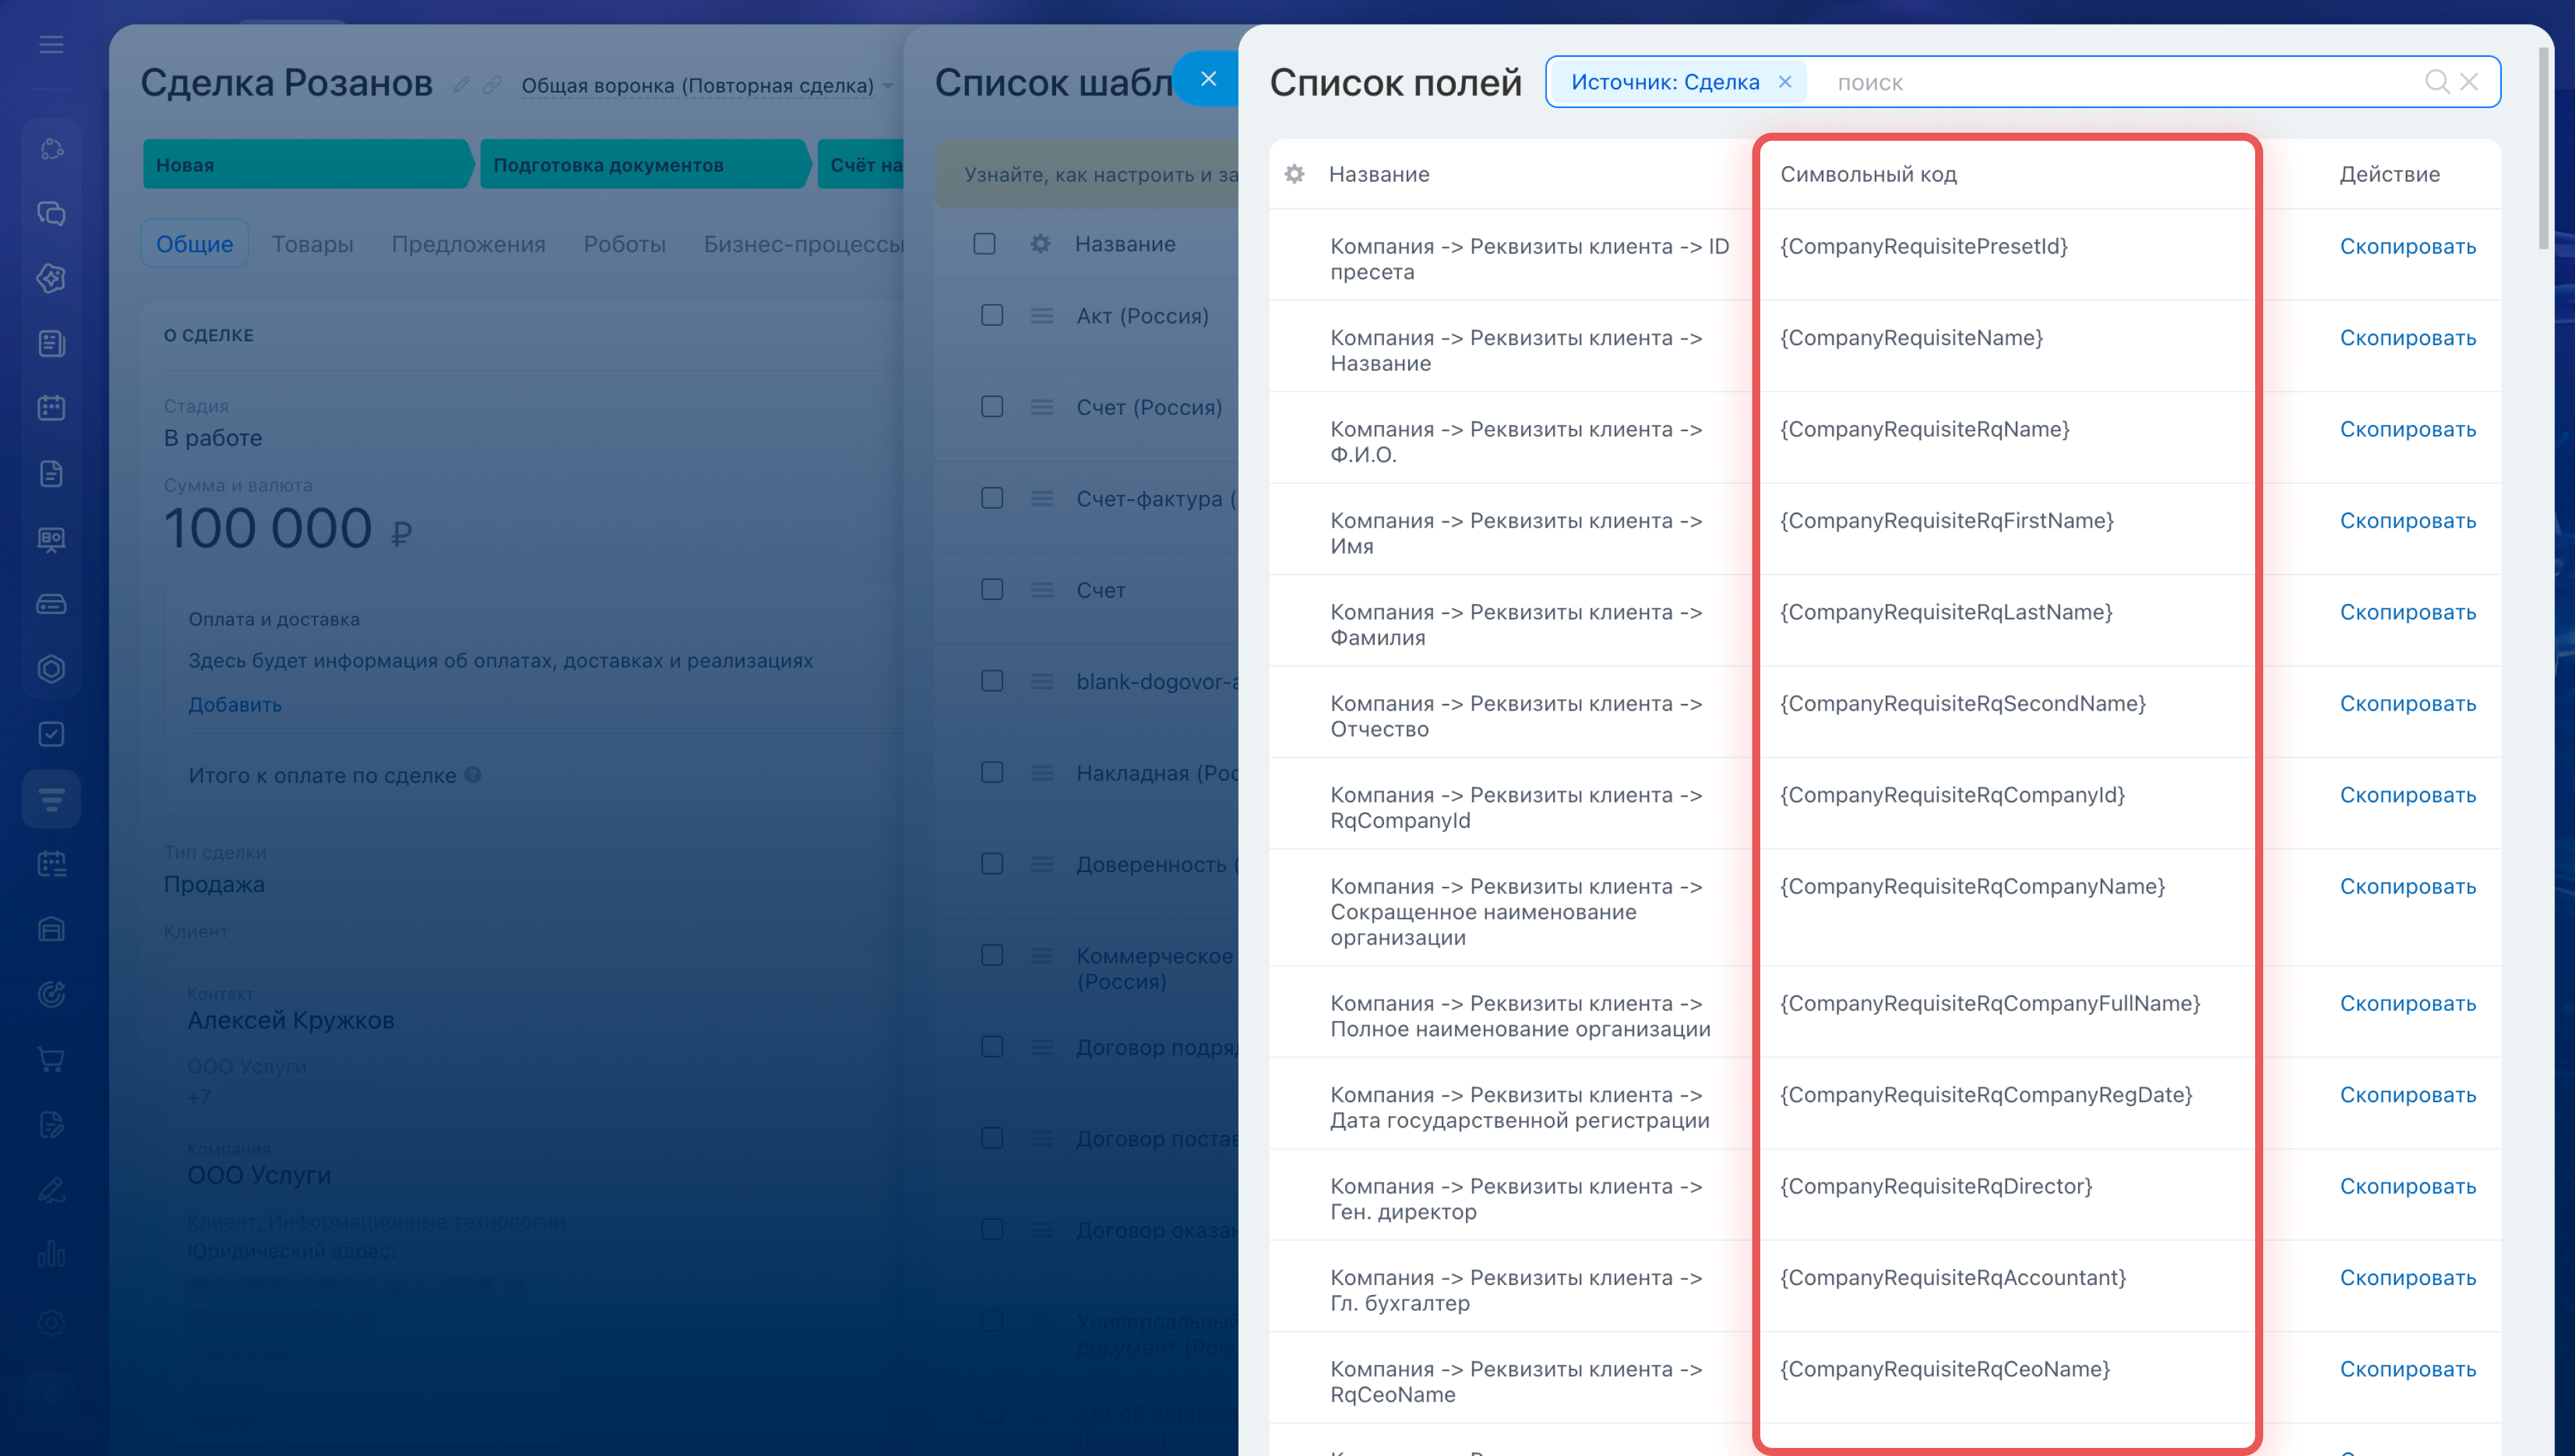The width and height of the screenshot is (2575, 1456).
Task: Click the link icon next to deal title
Action: (492, 85)
